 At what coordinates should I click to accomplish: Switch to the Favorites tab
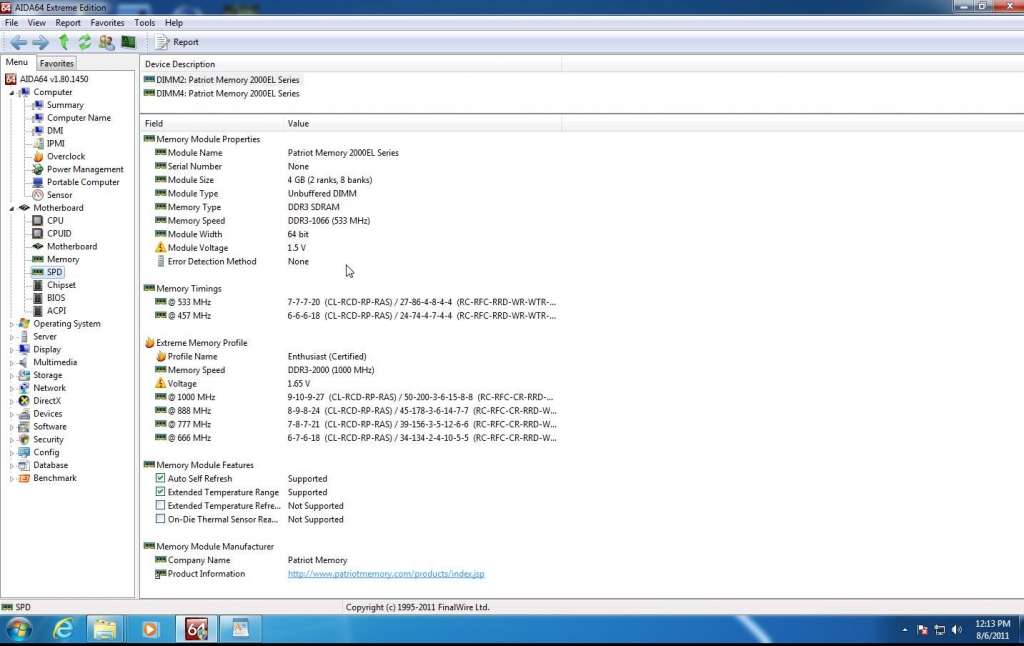(57, 63)
